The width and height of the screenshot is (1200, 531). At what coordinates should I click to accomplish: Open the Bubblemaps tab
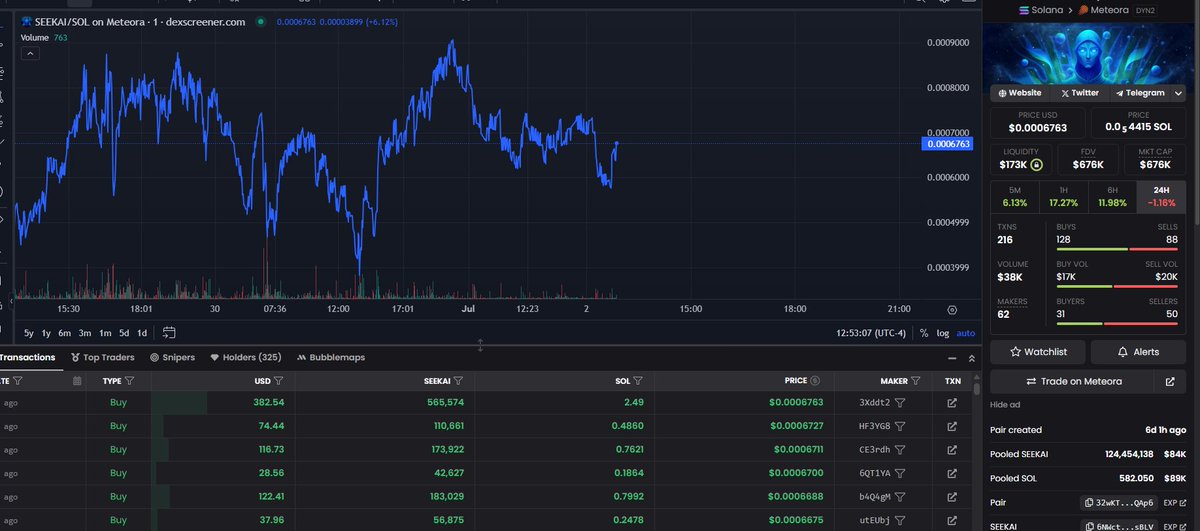(x=330, y=357)
